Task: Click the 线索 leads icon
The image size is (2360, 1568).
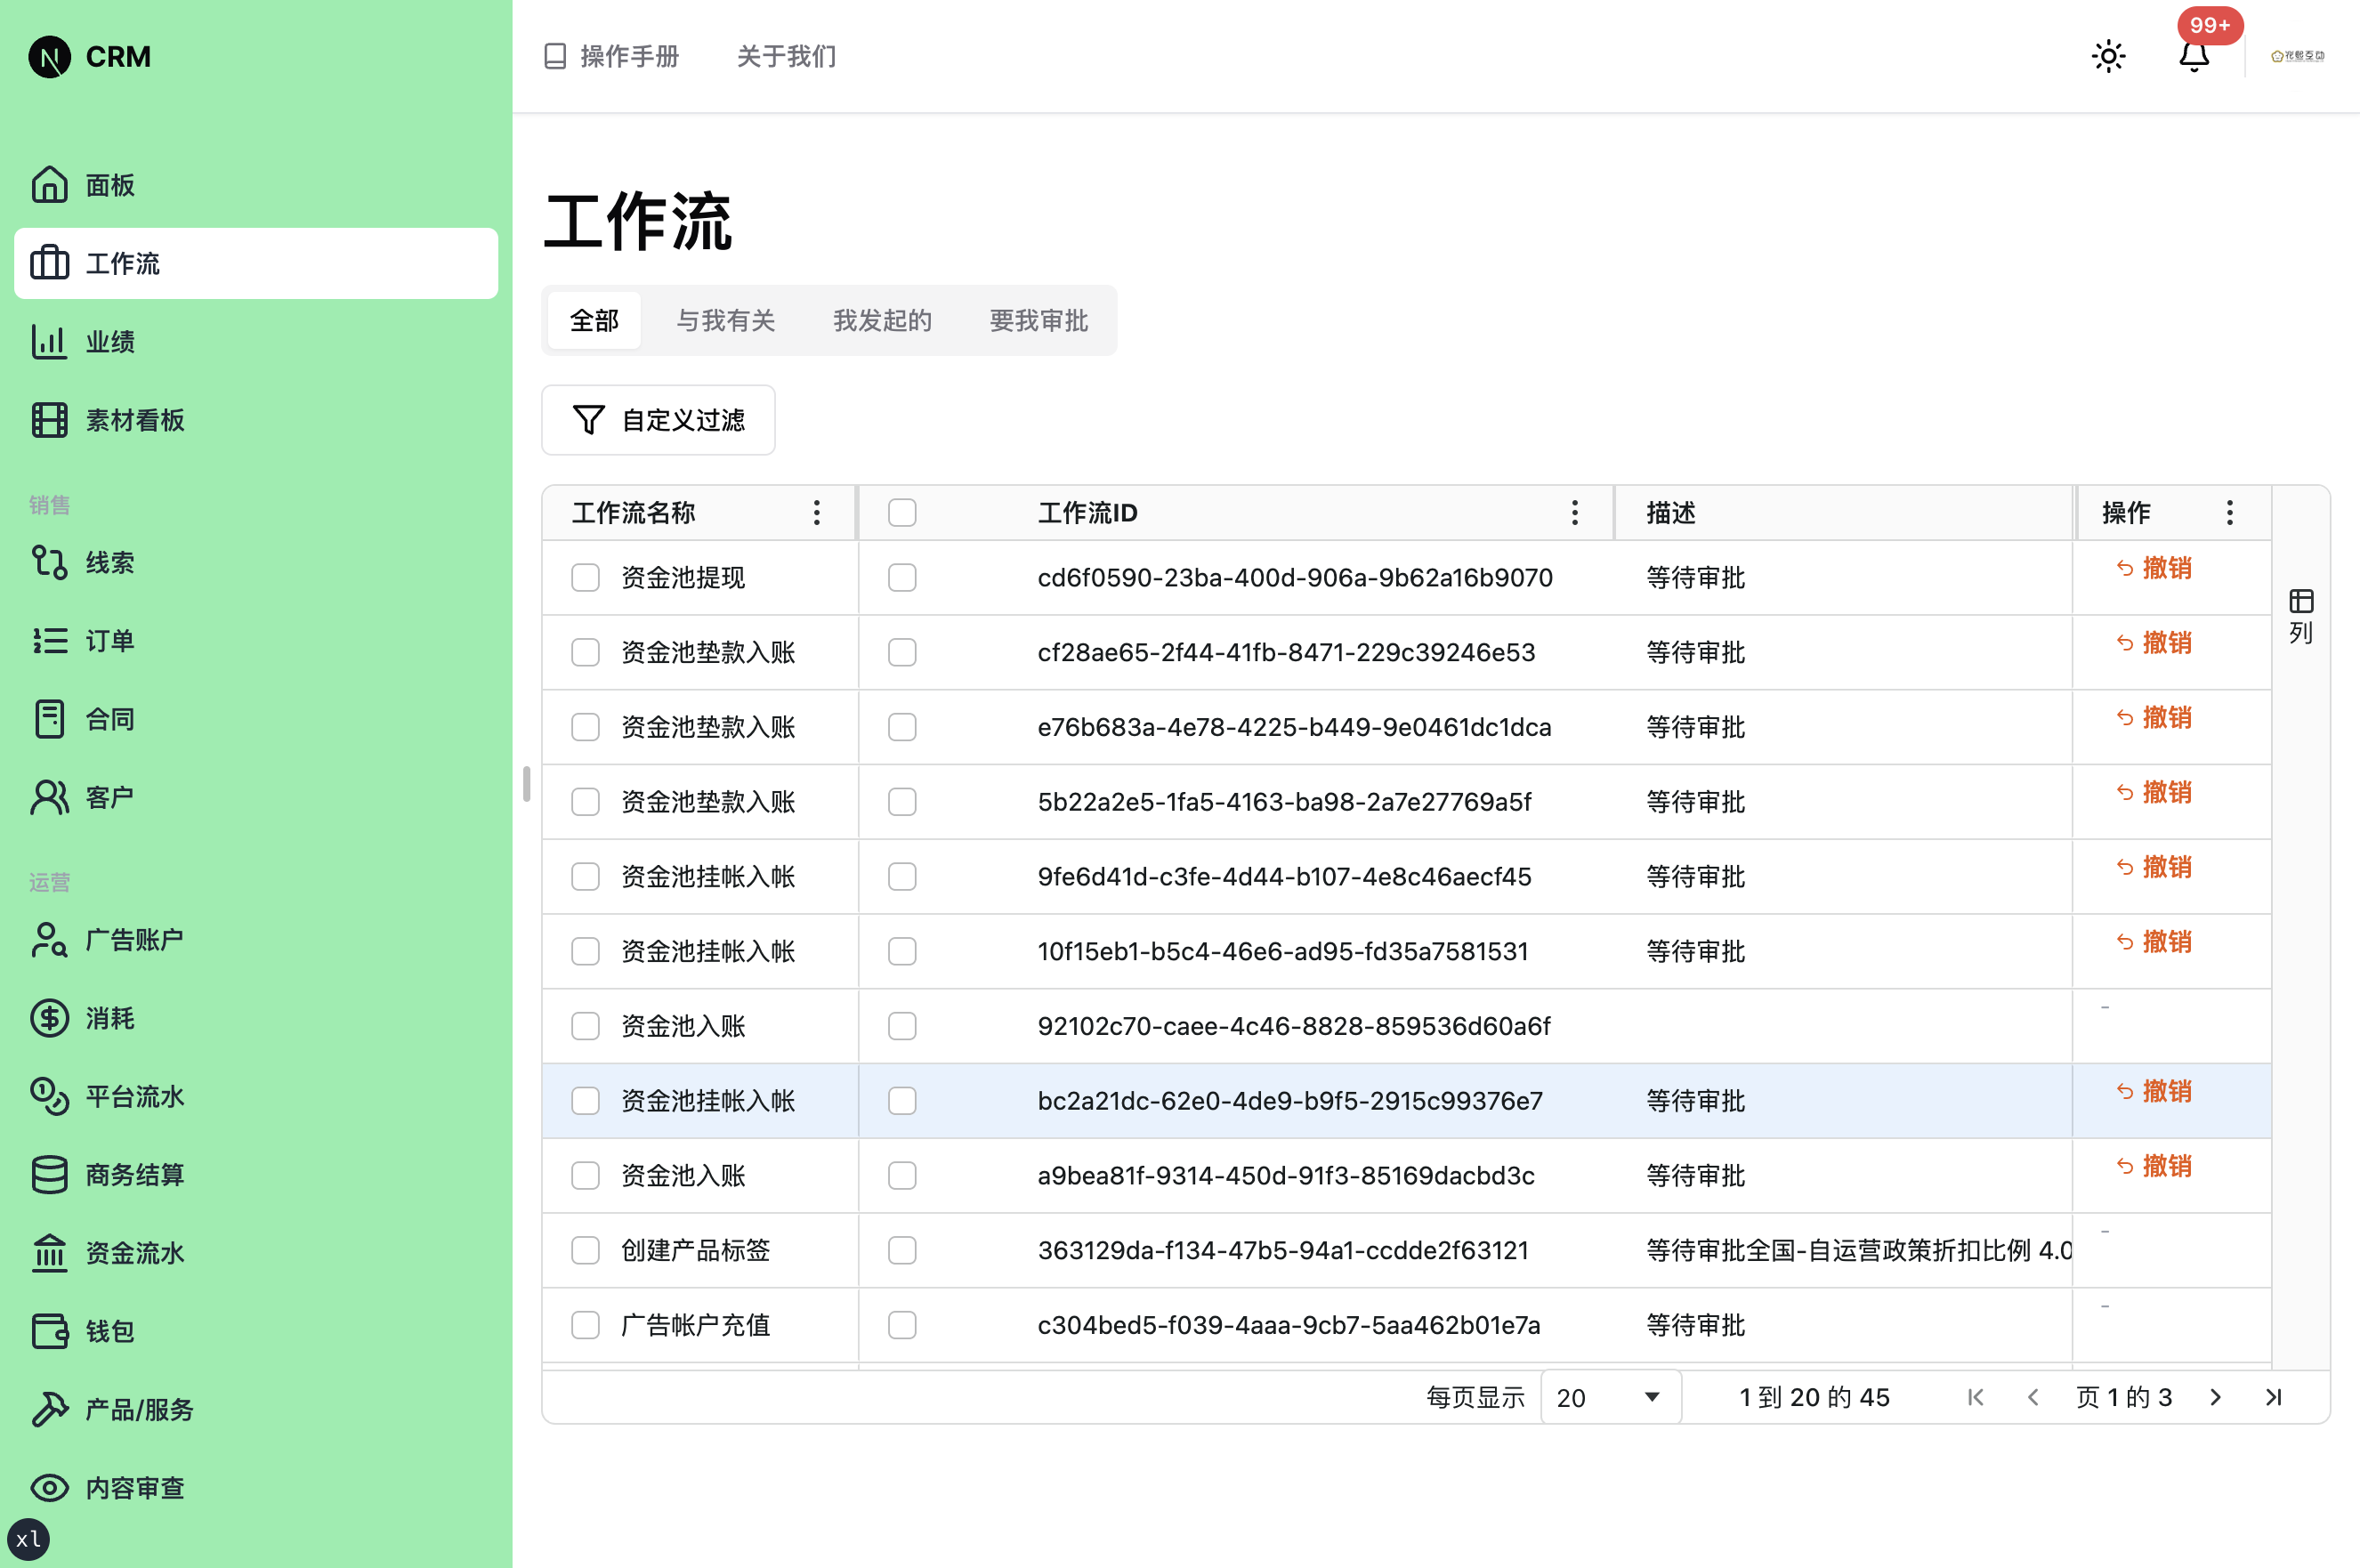Action: point(49,562)
